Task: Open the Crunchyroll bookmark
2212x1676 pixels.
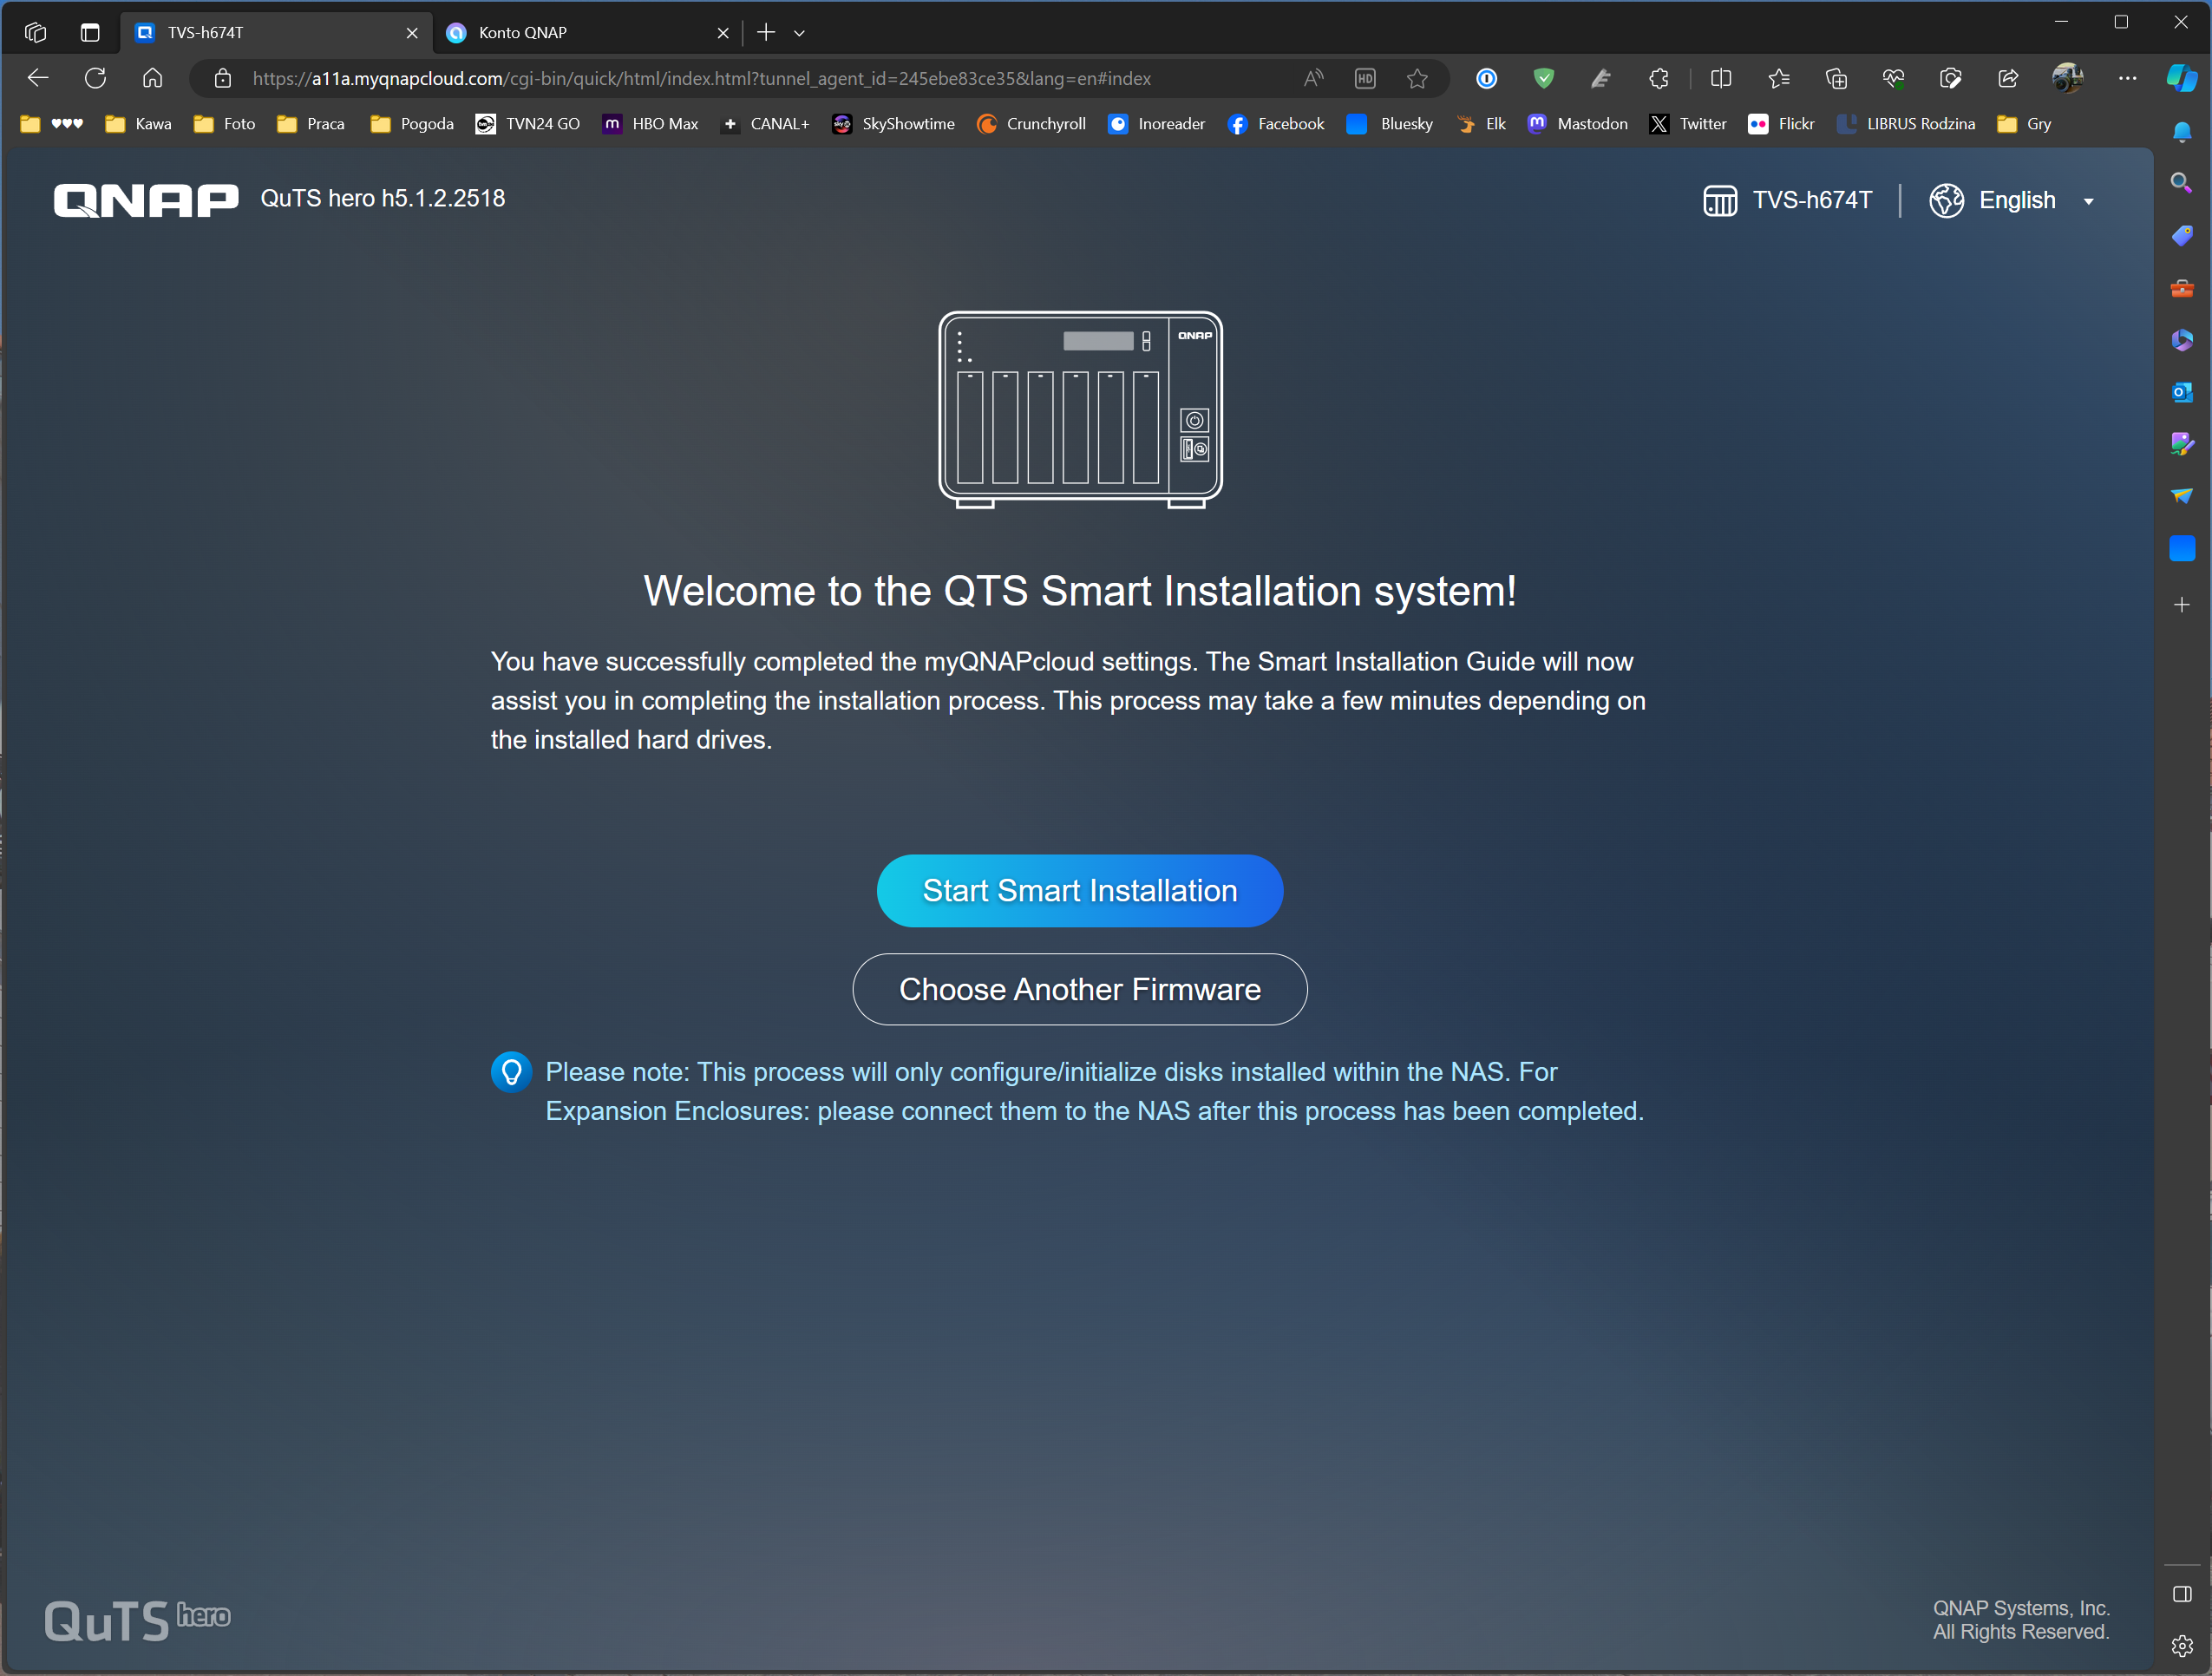Action: [x=1031, y=124]
